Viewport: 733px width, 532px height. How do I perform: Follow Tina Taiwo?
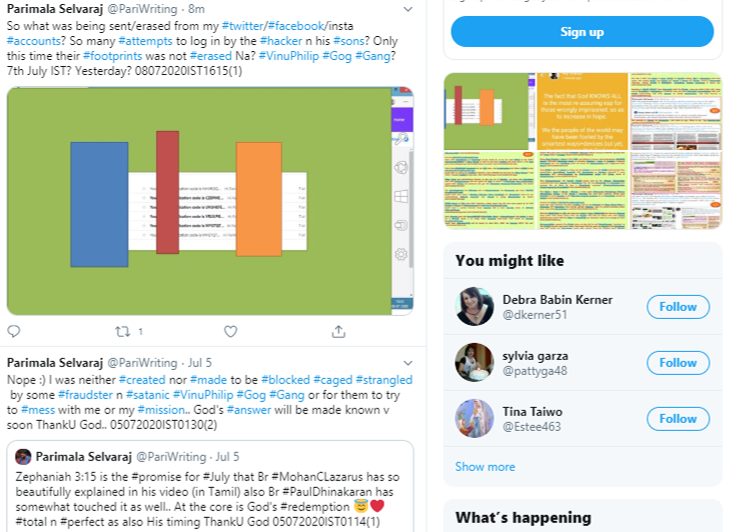tap(678, 419)
